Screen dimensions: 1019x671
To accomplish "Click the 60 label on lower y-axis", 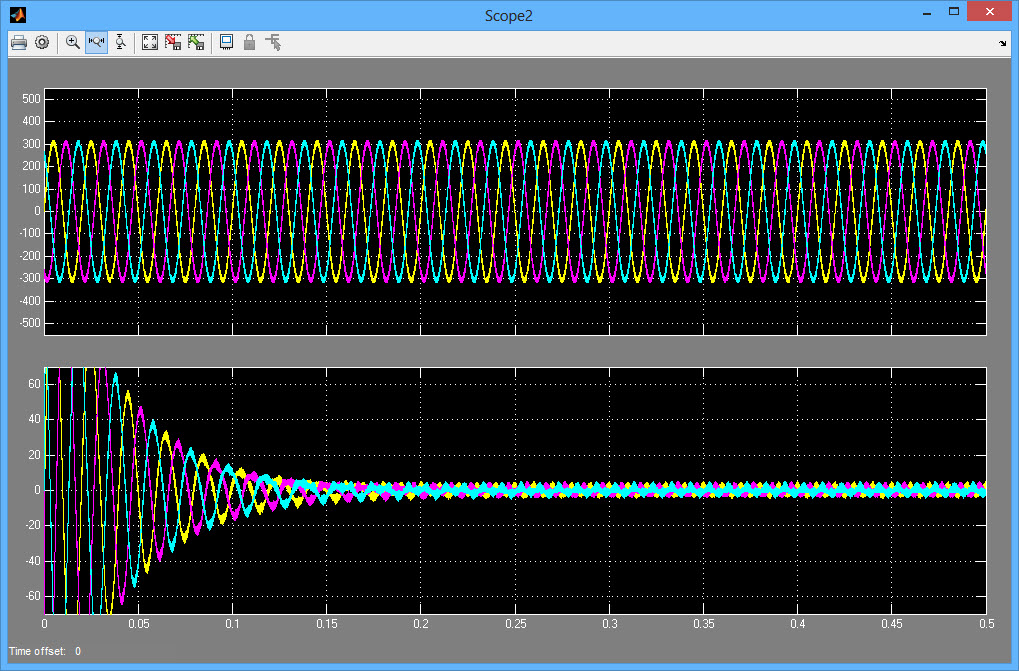I will click(x=34, y=384).
